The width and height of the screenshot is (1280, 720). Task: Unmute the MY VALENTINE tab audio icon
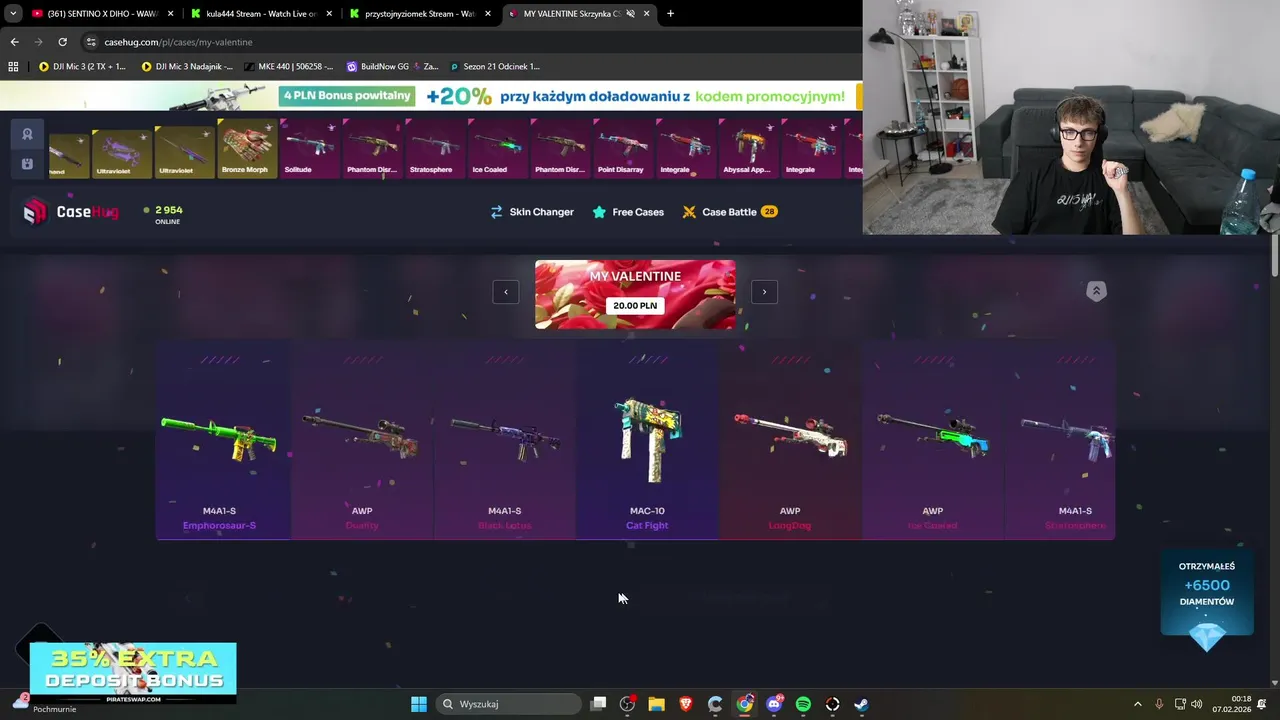point(630,14)
